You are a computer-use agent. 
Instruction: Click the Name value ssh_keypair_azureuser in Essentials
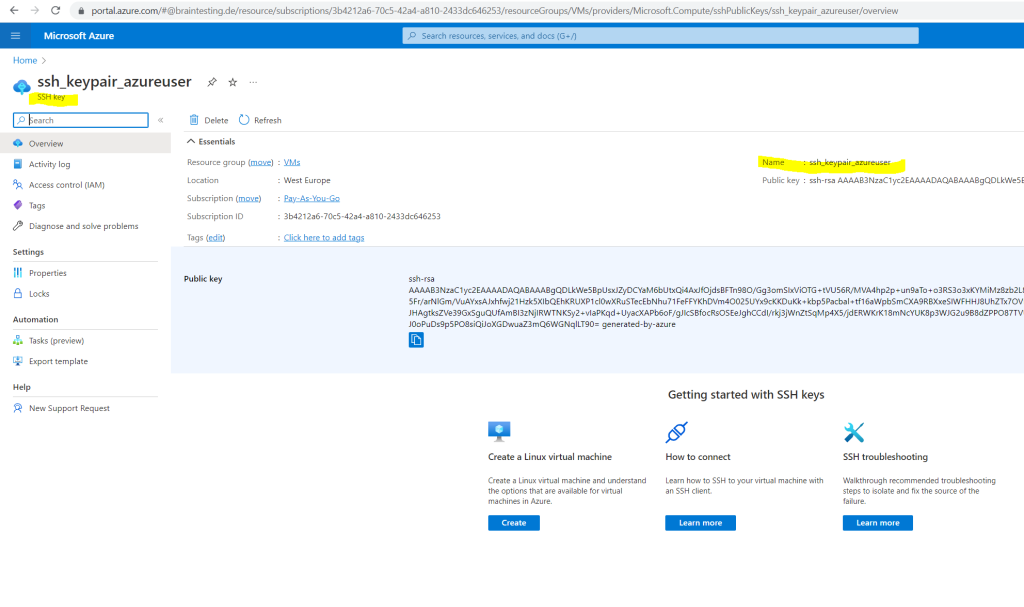[x=850, y=162]
